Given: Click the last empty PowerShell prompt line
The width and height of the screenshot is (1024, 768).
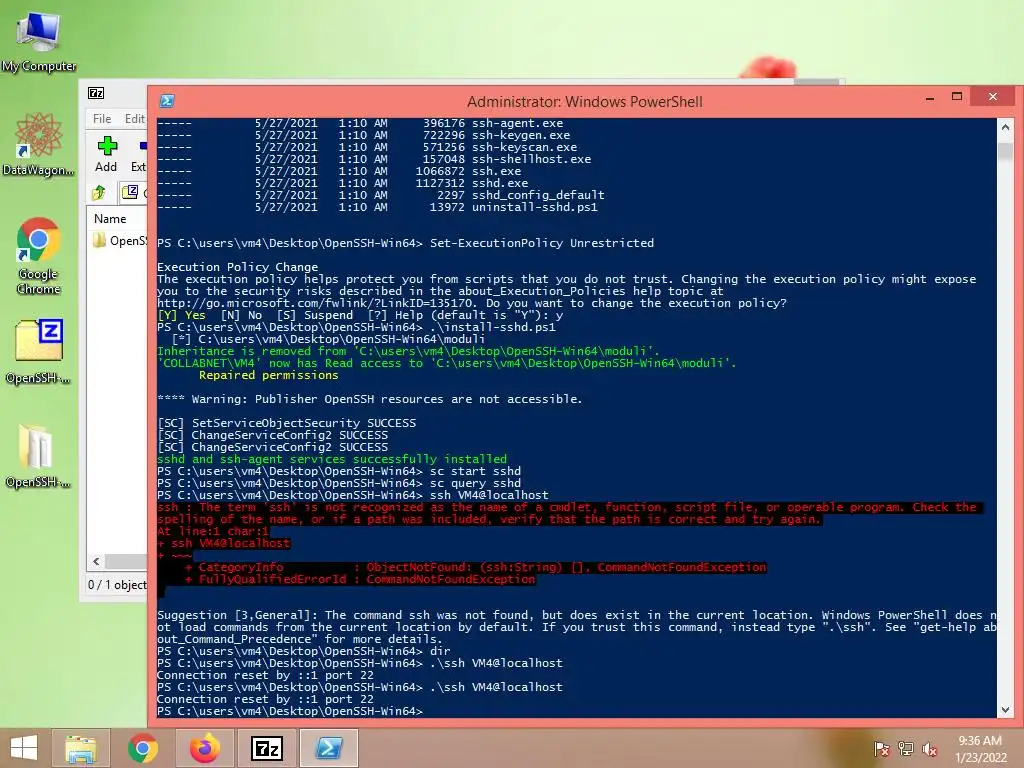Looking at the screenshot, I should [290, 711].
